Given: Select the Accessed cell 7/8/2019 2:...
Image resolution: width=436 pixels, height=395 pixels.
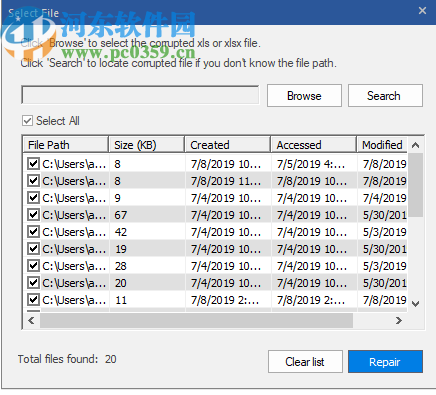Looking at the screenshot, I should pyautogui.click(x=314, y=300).
